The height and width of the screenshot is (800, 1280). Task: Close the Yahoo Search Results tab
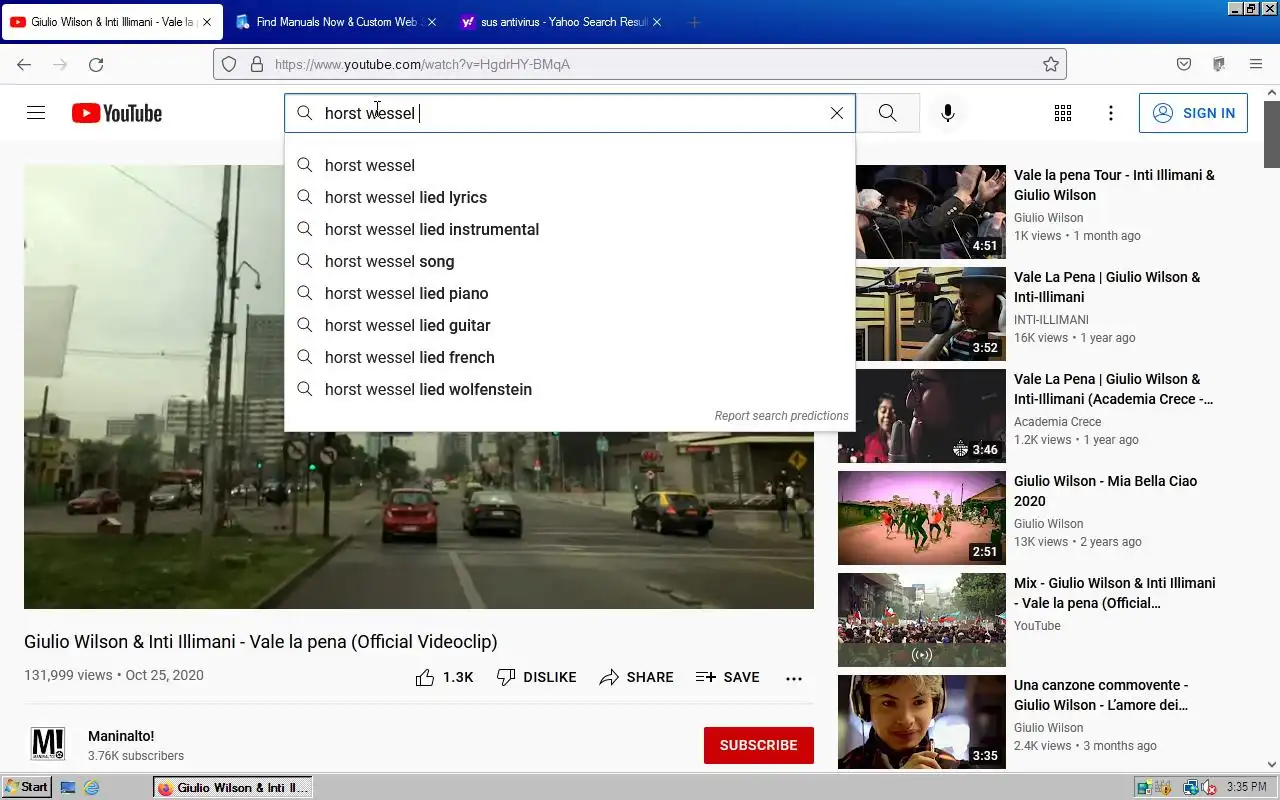point(657,22)
